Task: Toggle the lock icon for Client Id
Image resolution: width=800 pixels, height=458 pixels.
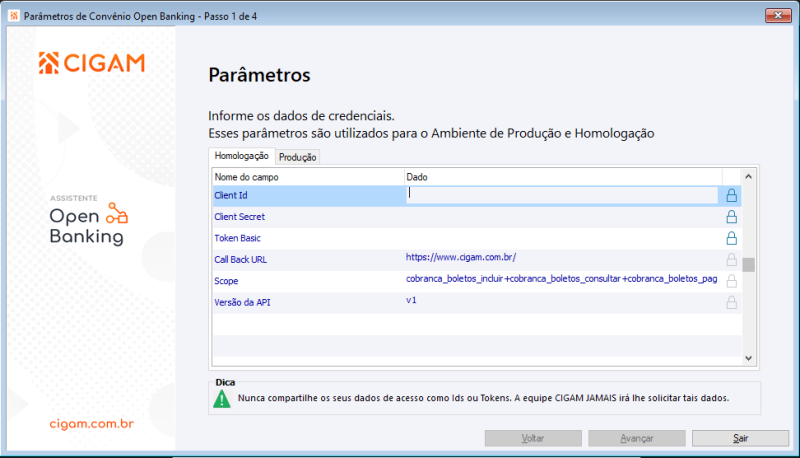Action: [731, 195]
